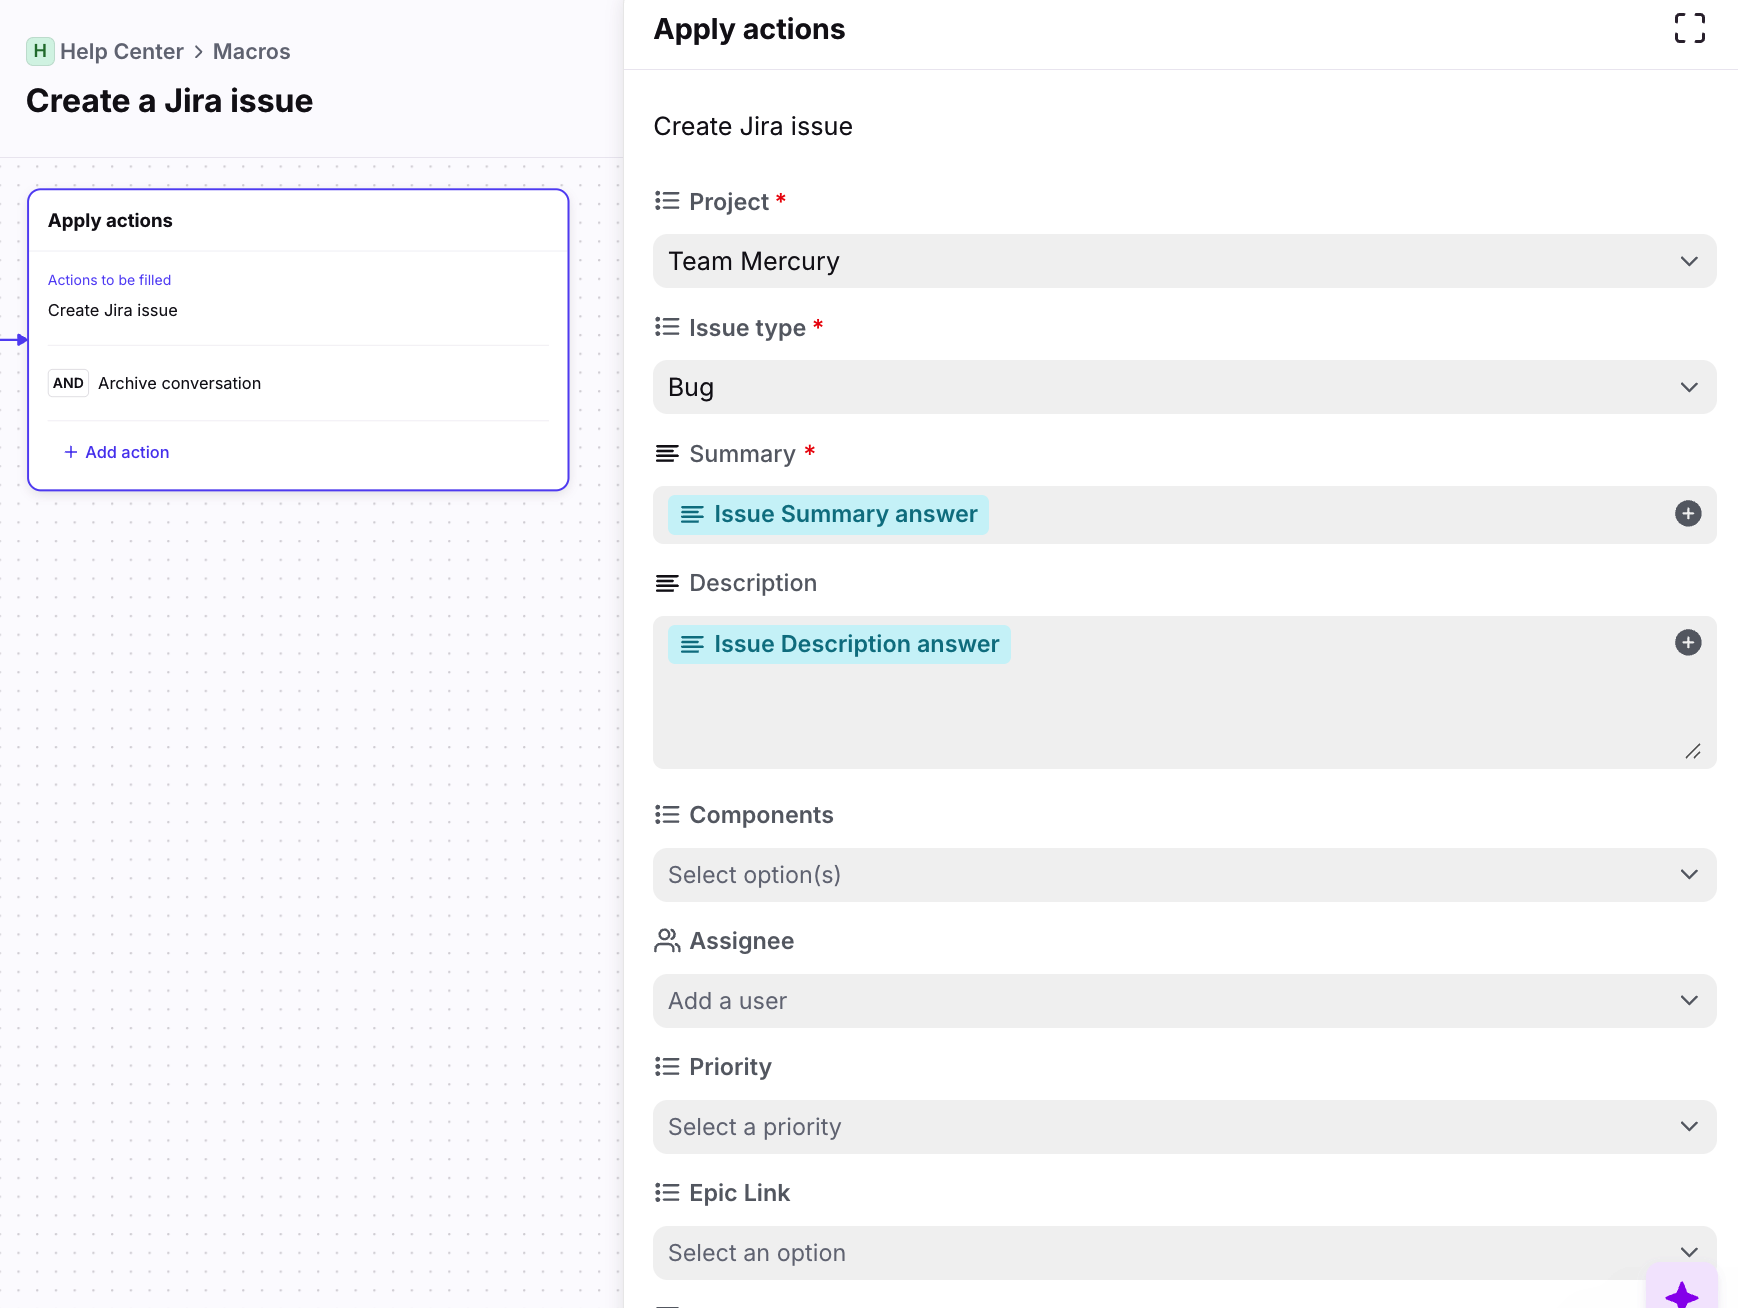Click the plus icon in Summary field
The image size is (1738, 1308).
coord(1687,514)
